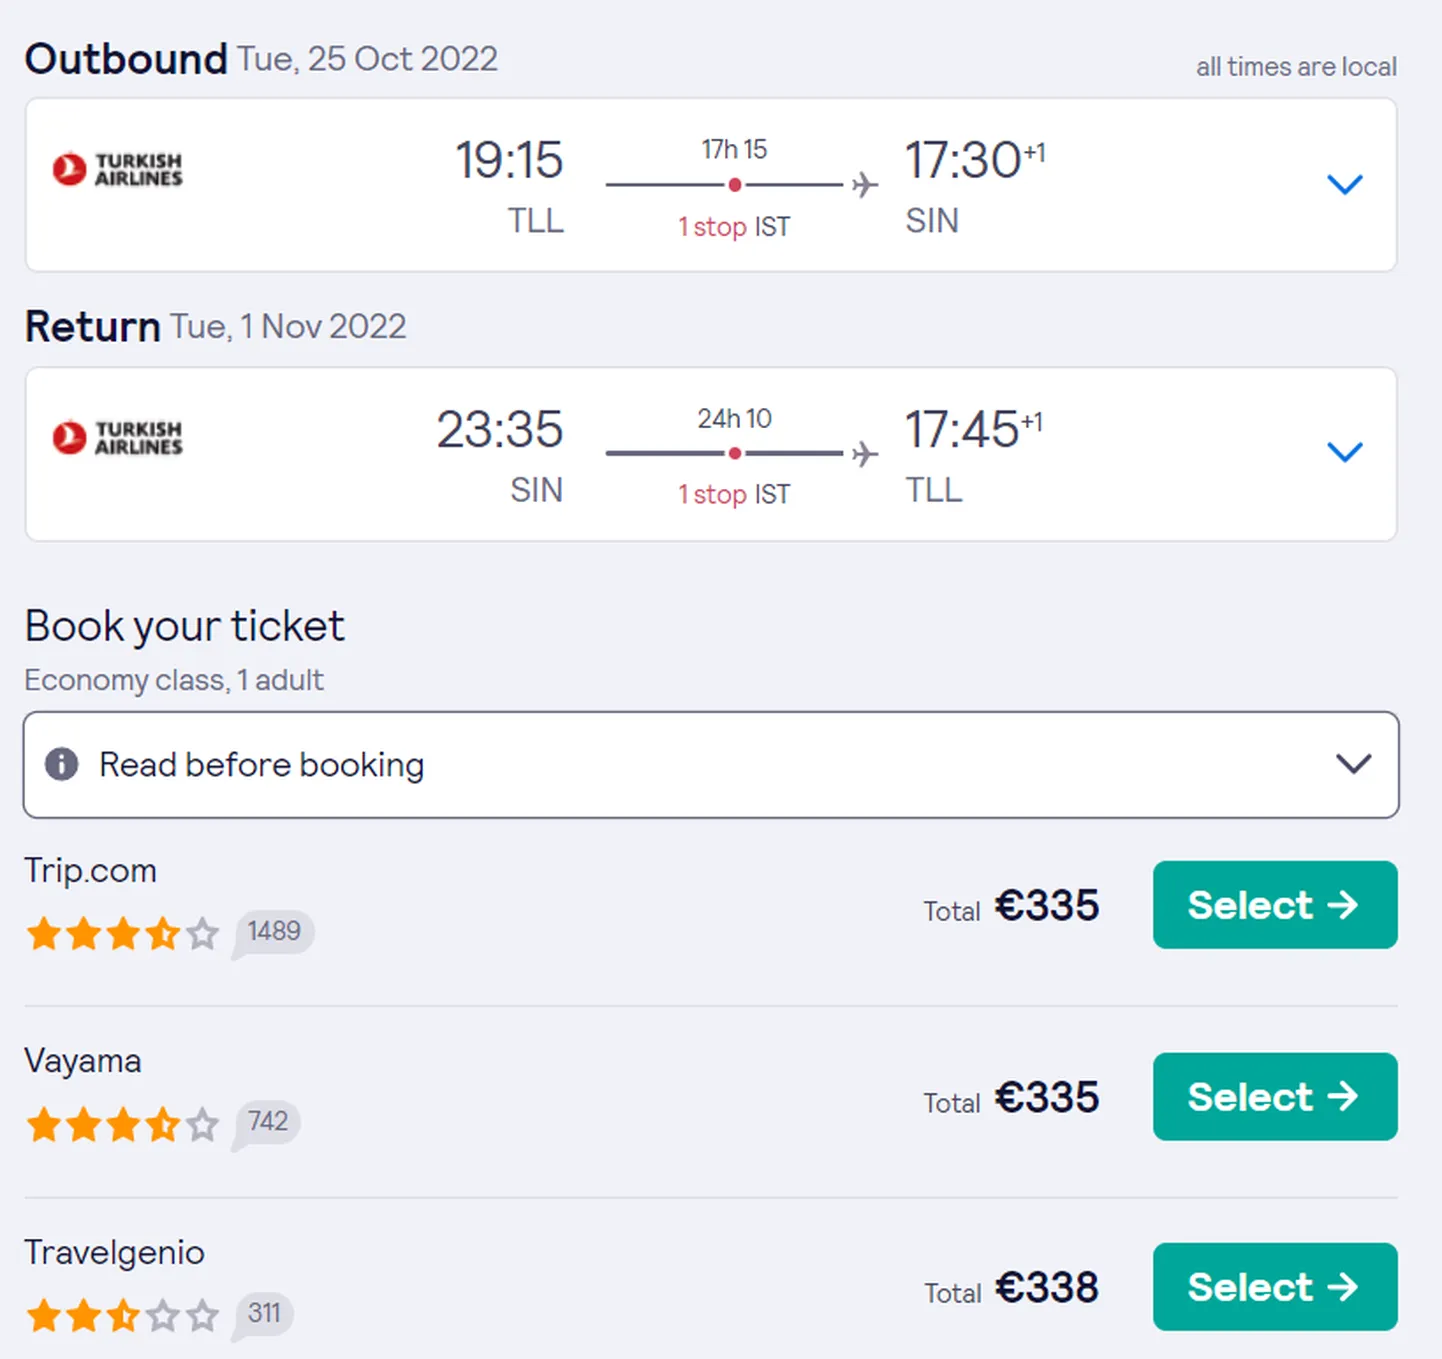Click the Turkish Airlines logo on outbound flight
1442x1359 pixels.
click(118, 169)
